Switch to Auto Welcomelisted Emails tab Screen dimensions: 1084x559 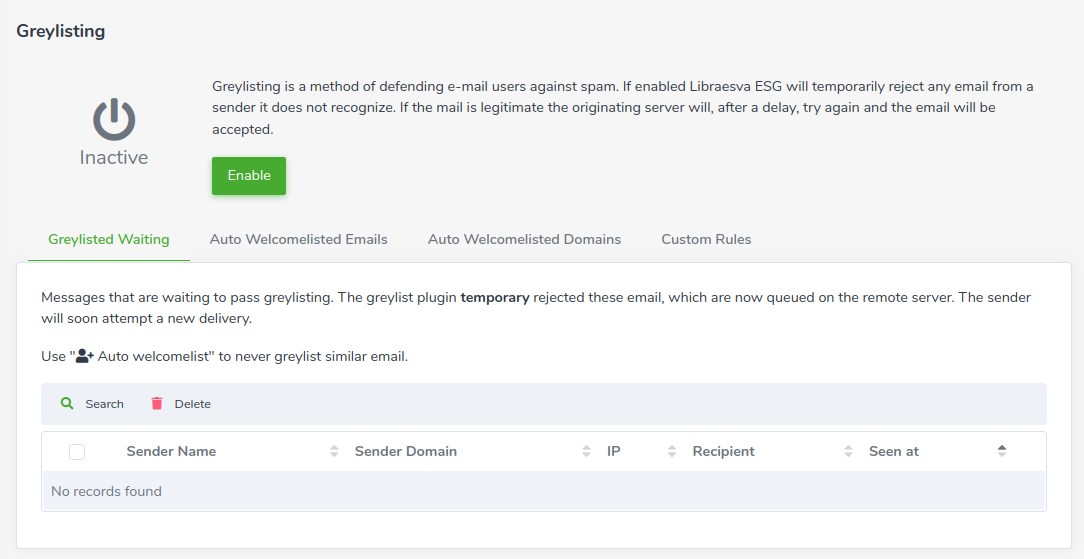[x=299, y=240]
